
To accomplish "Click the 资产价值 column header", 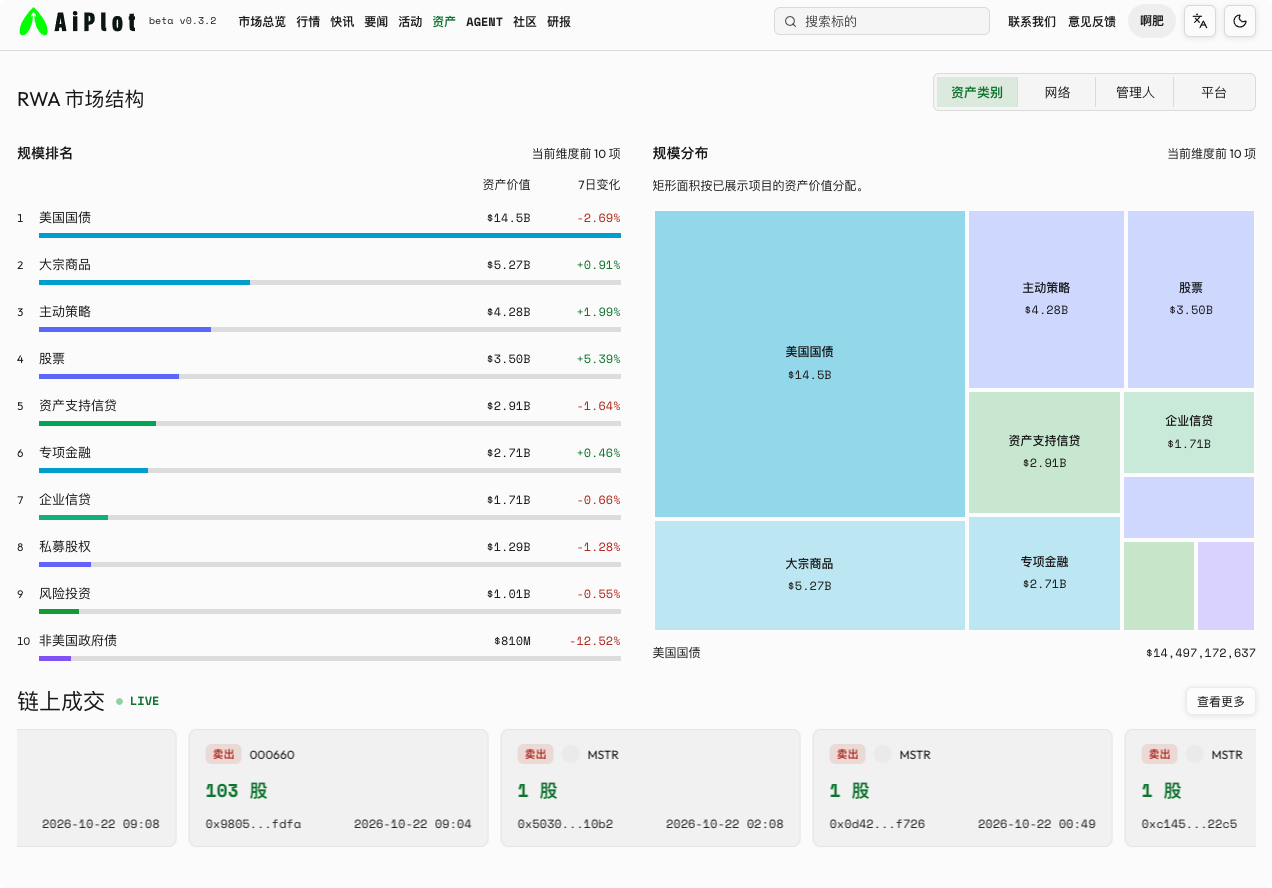I will pyautogui.click(x=507, y=184).
